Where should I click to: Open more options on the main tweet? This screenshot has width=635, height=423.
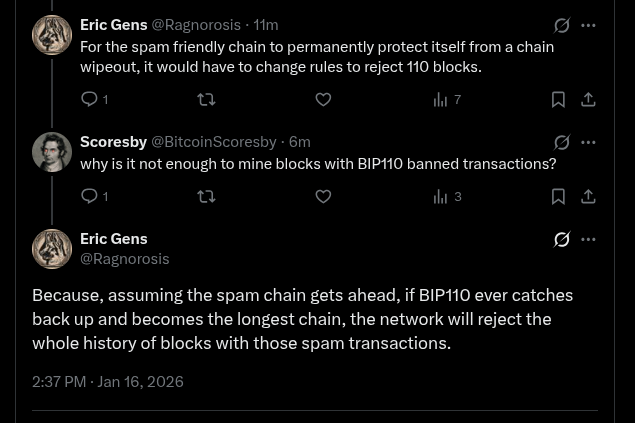[x=589, y=239]
